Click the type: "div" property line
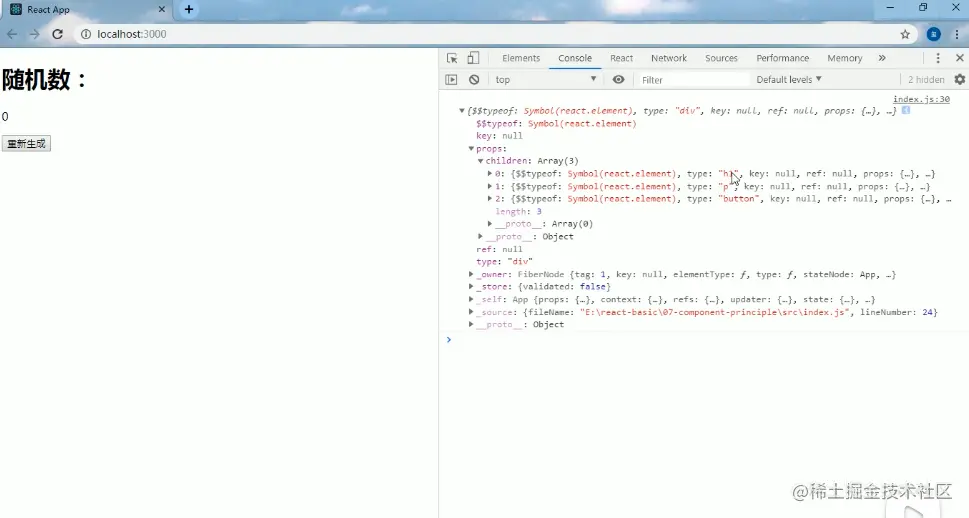969x518 pixels. (x=504, y=261)
